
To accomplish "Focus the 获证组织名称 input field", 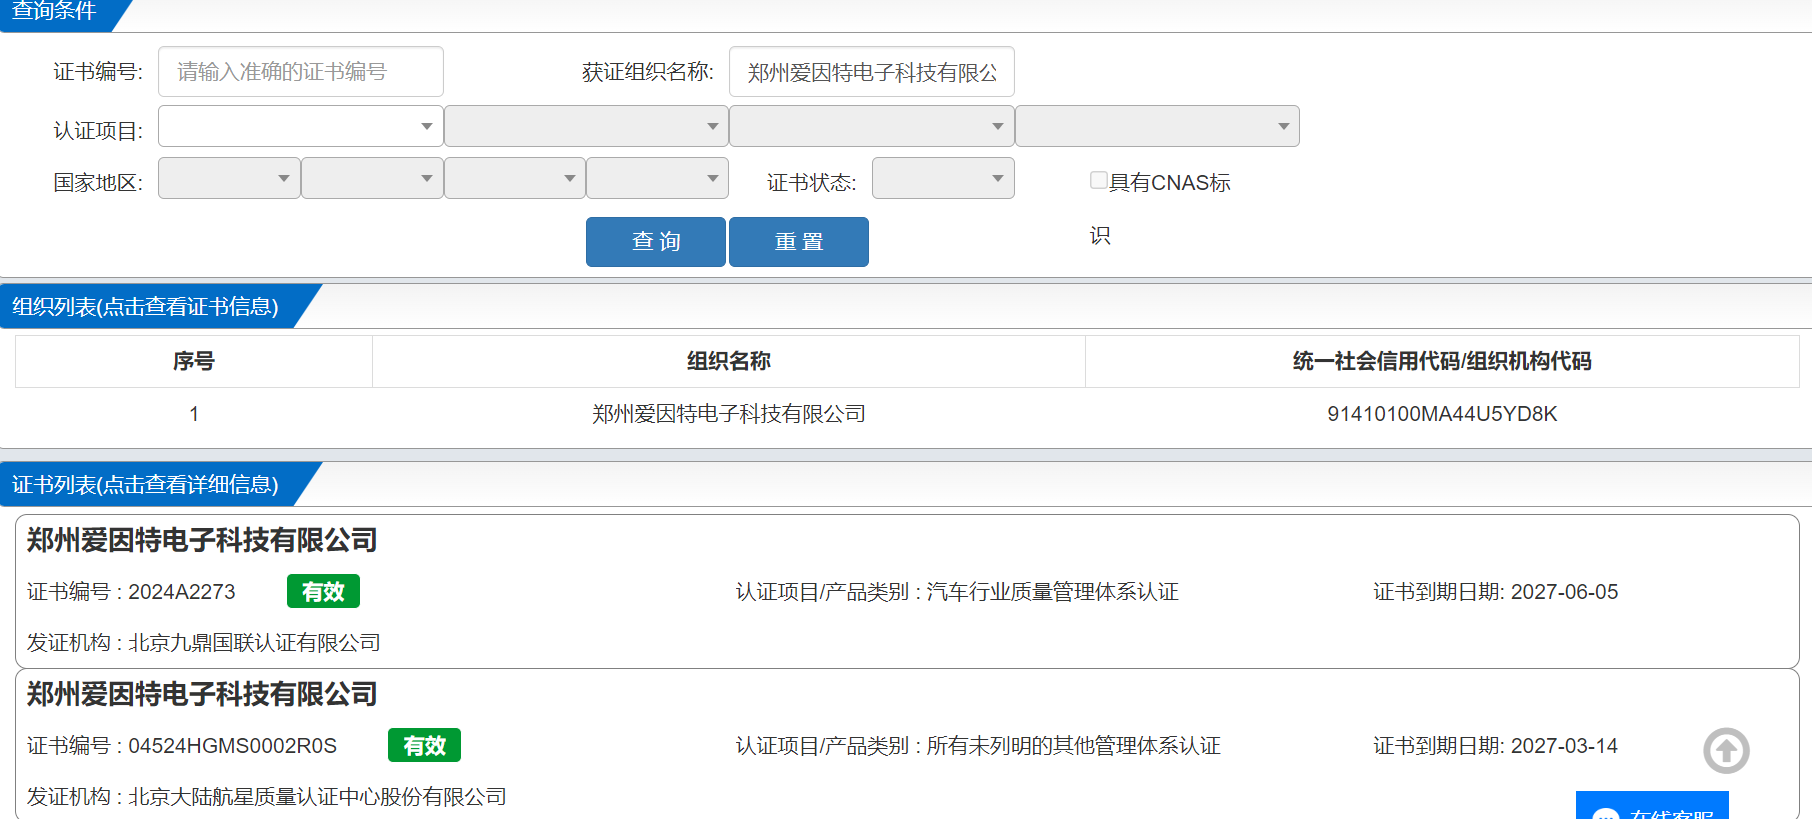I will click(x=872, y=72).
